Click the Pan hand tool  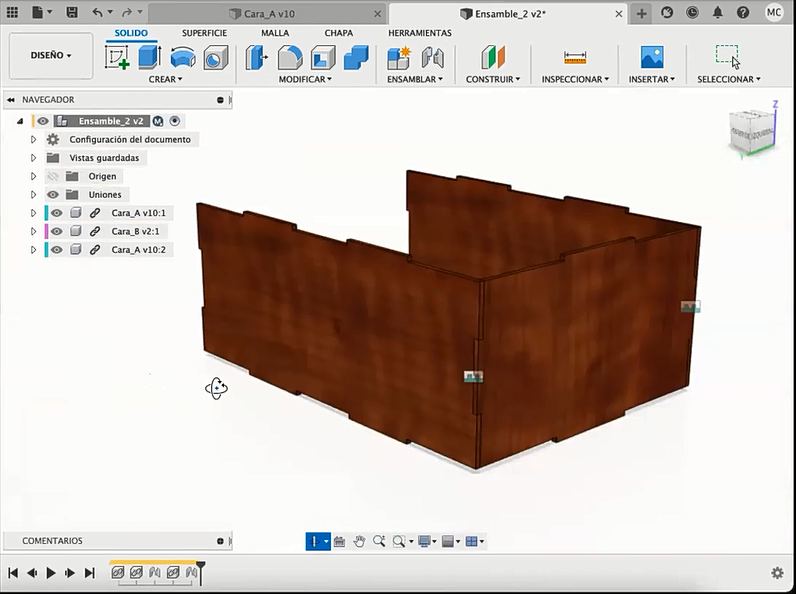pos(359,541)
